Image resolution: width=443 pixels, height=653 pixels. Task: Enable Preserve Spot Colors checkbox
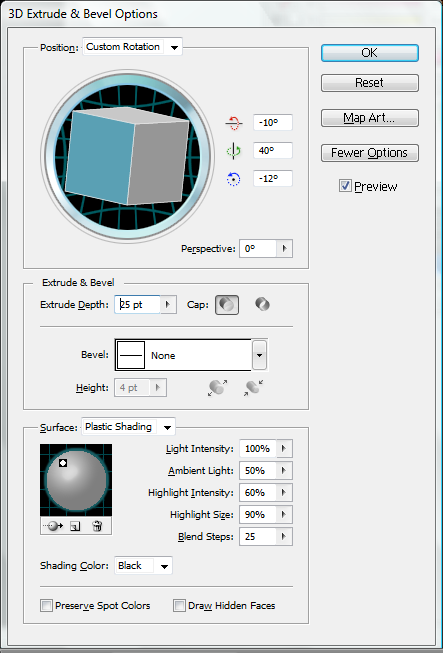click(46, 606)
